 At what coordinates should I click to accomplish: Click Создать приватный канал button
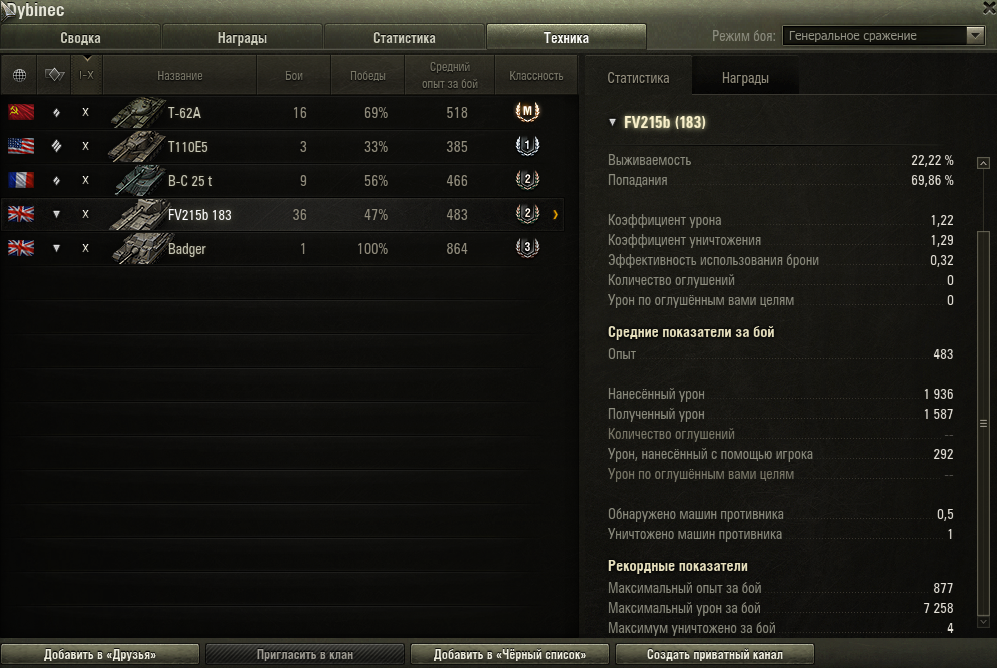715,654
